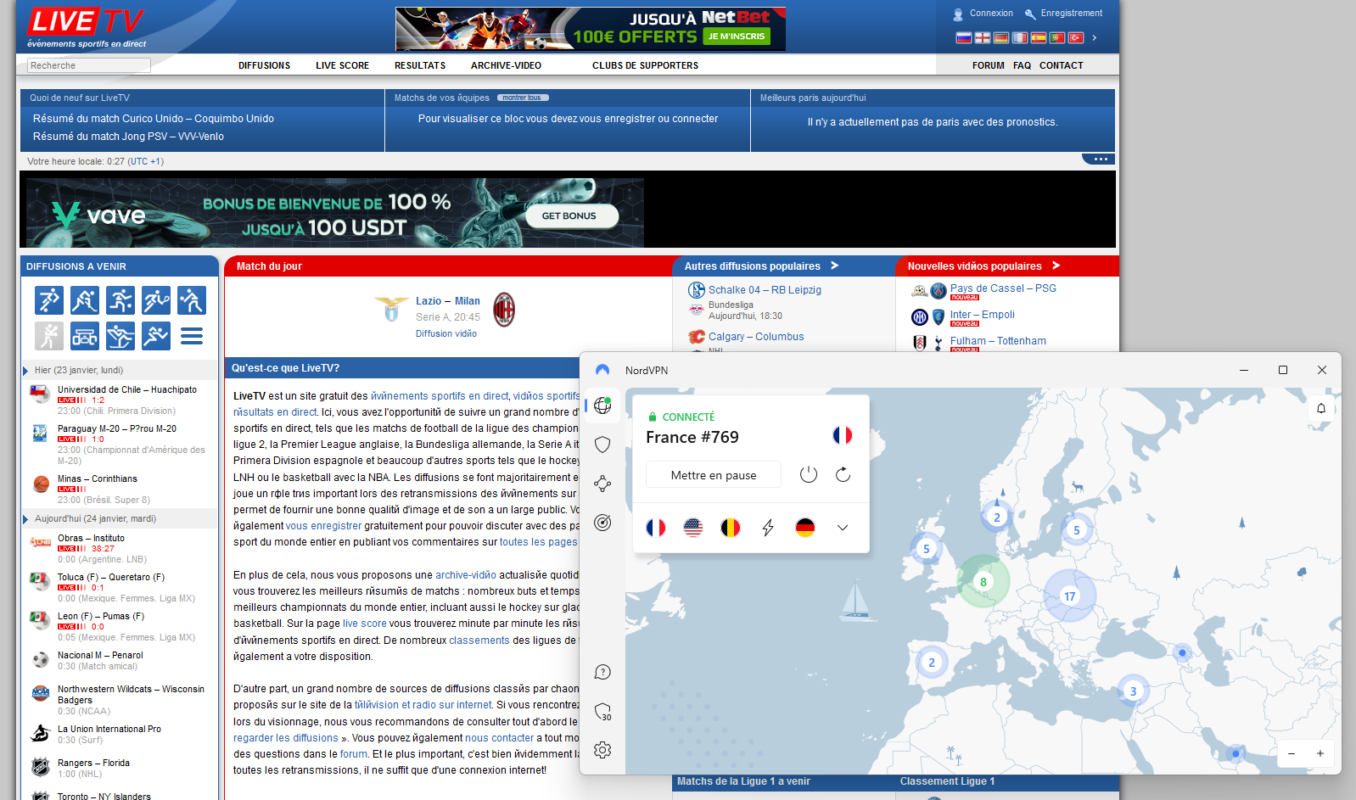Select the 17-server cluster on NordVPN map
Screen dimensions: 1356x800
(x=1070, y=596)
